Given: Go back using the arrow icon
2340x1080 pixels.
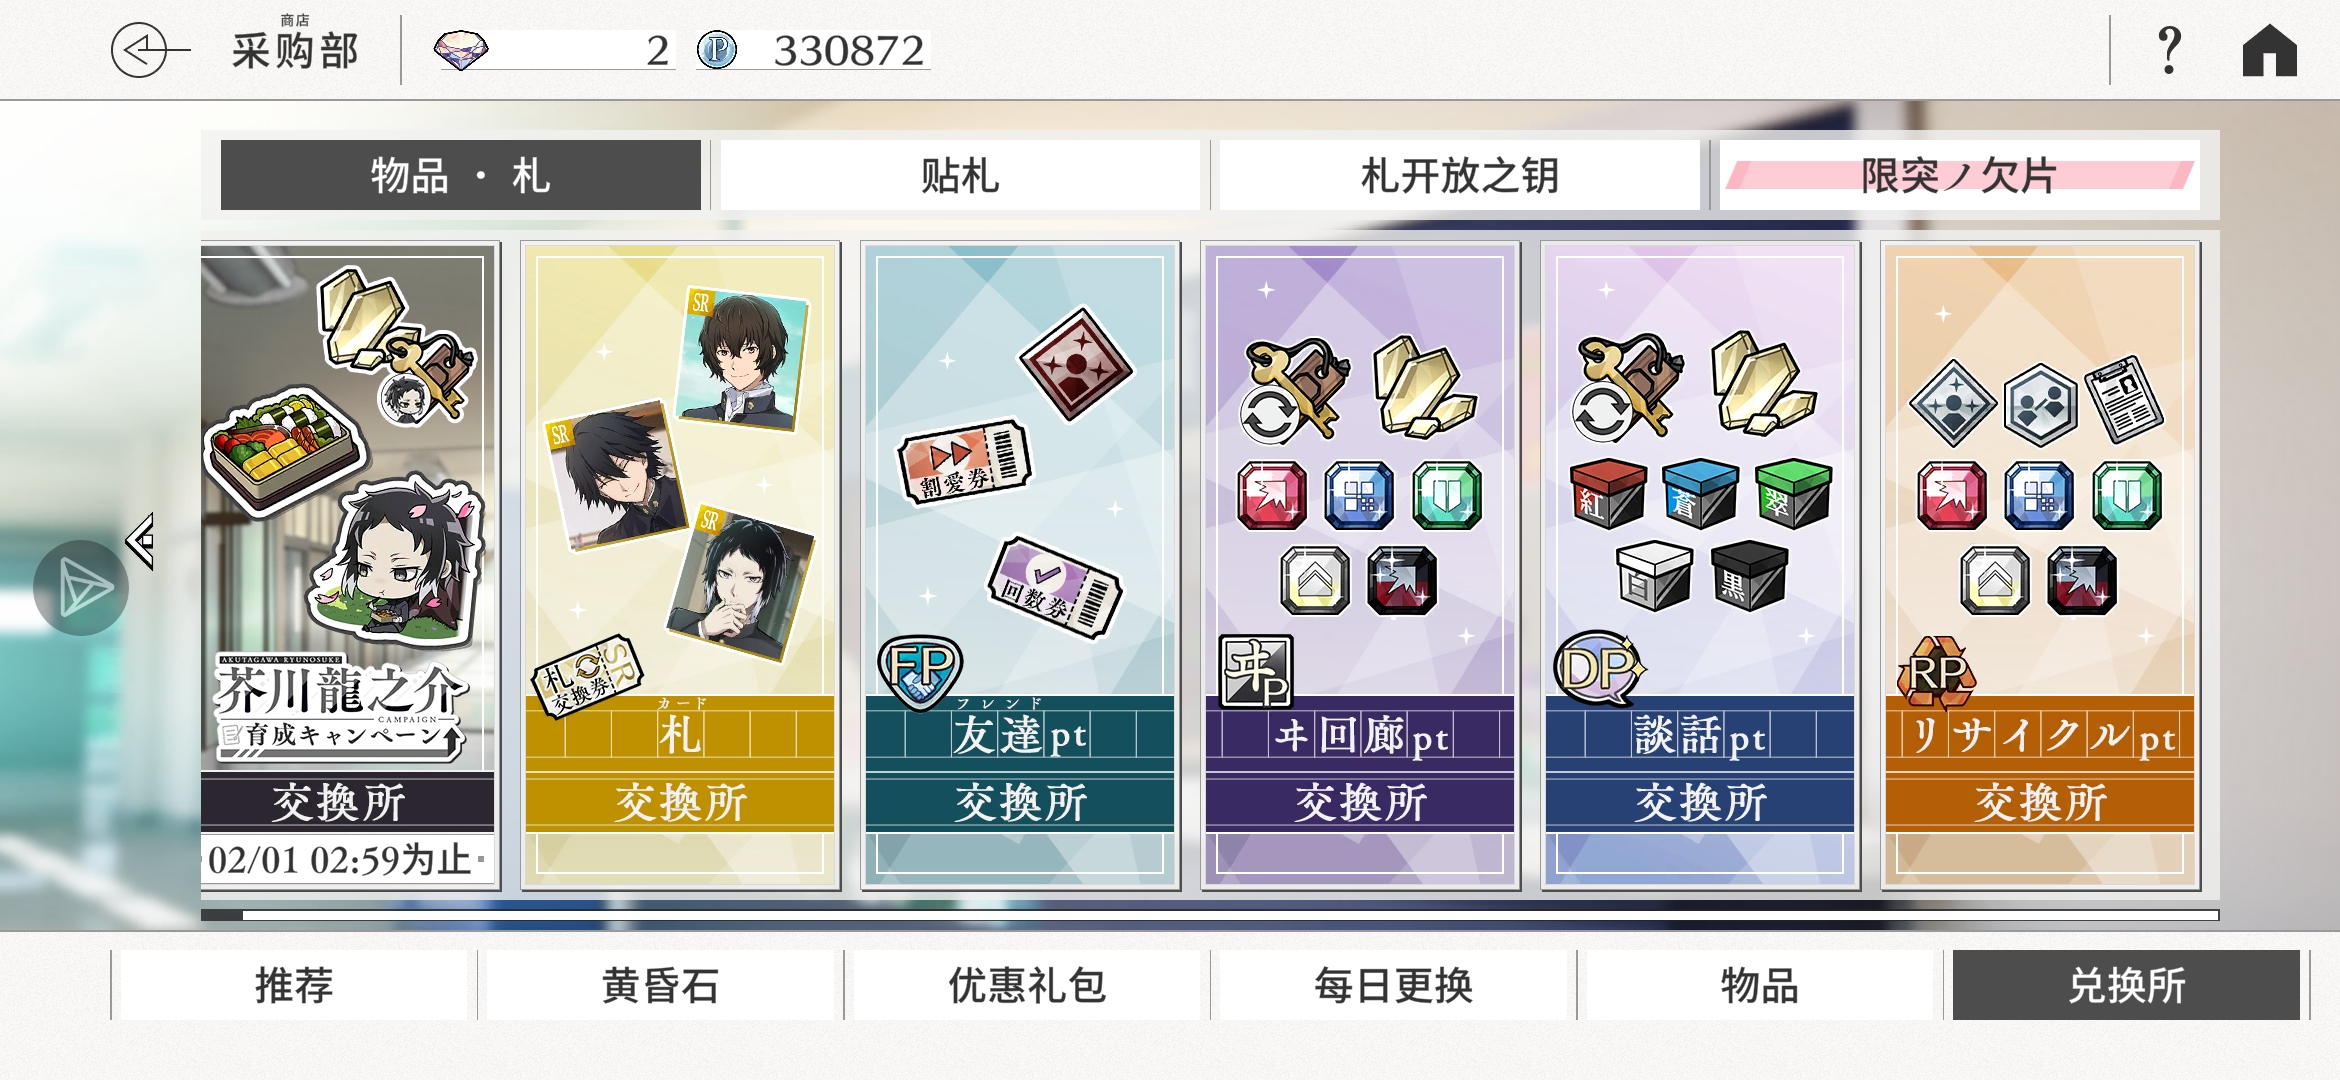Looking at the screenshot, I should tap(150, 50).
